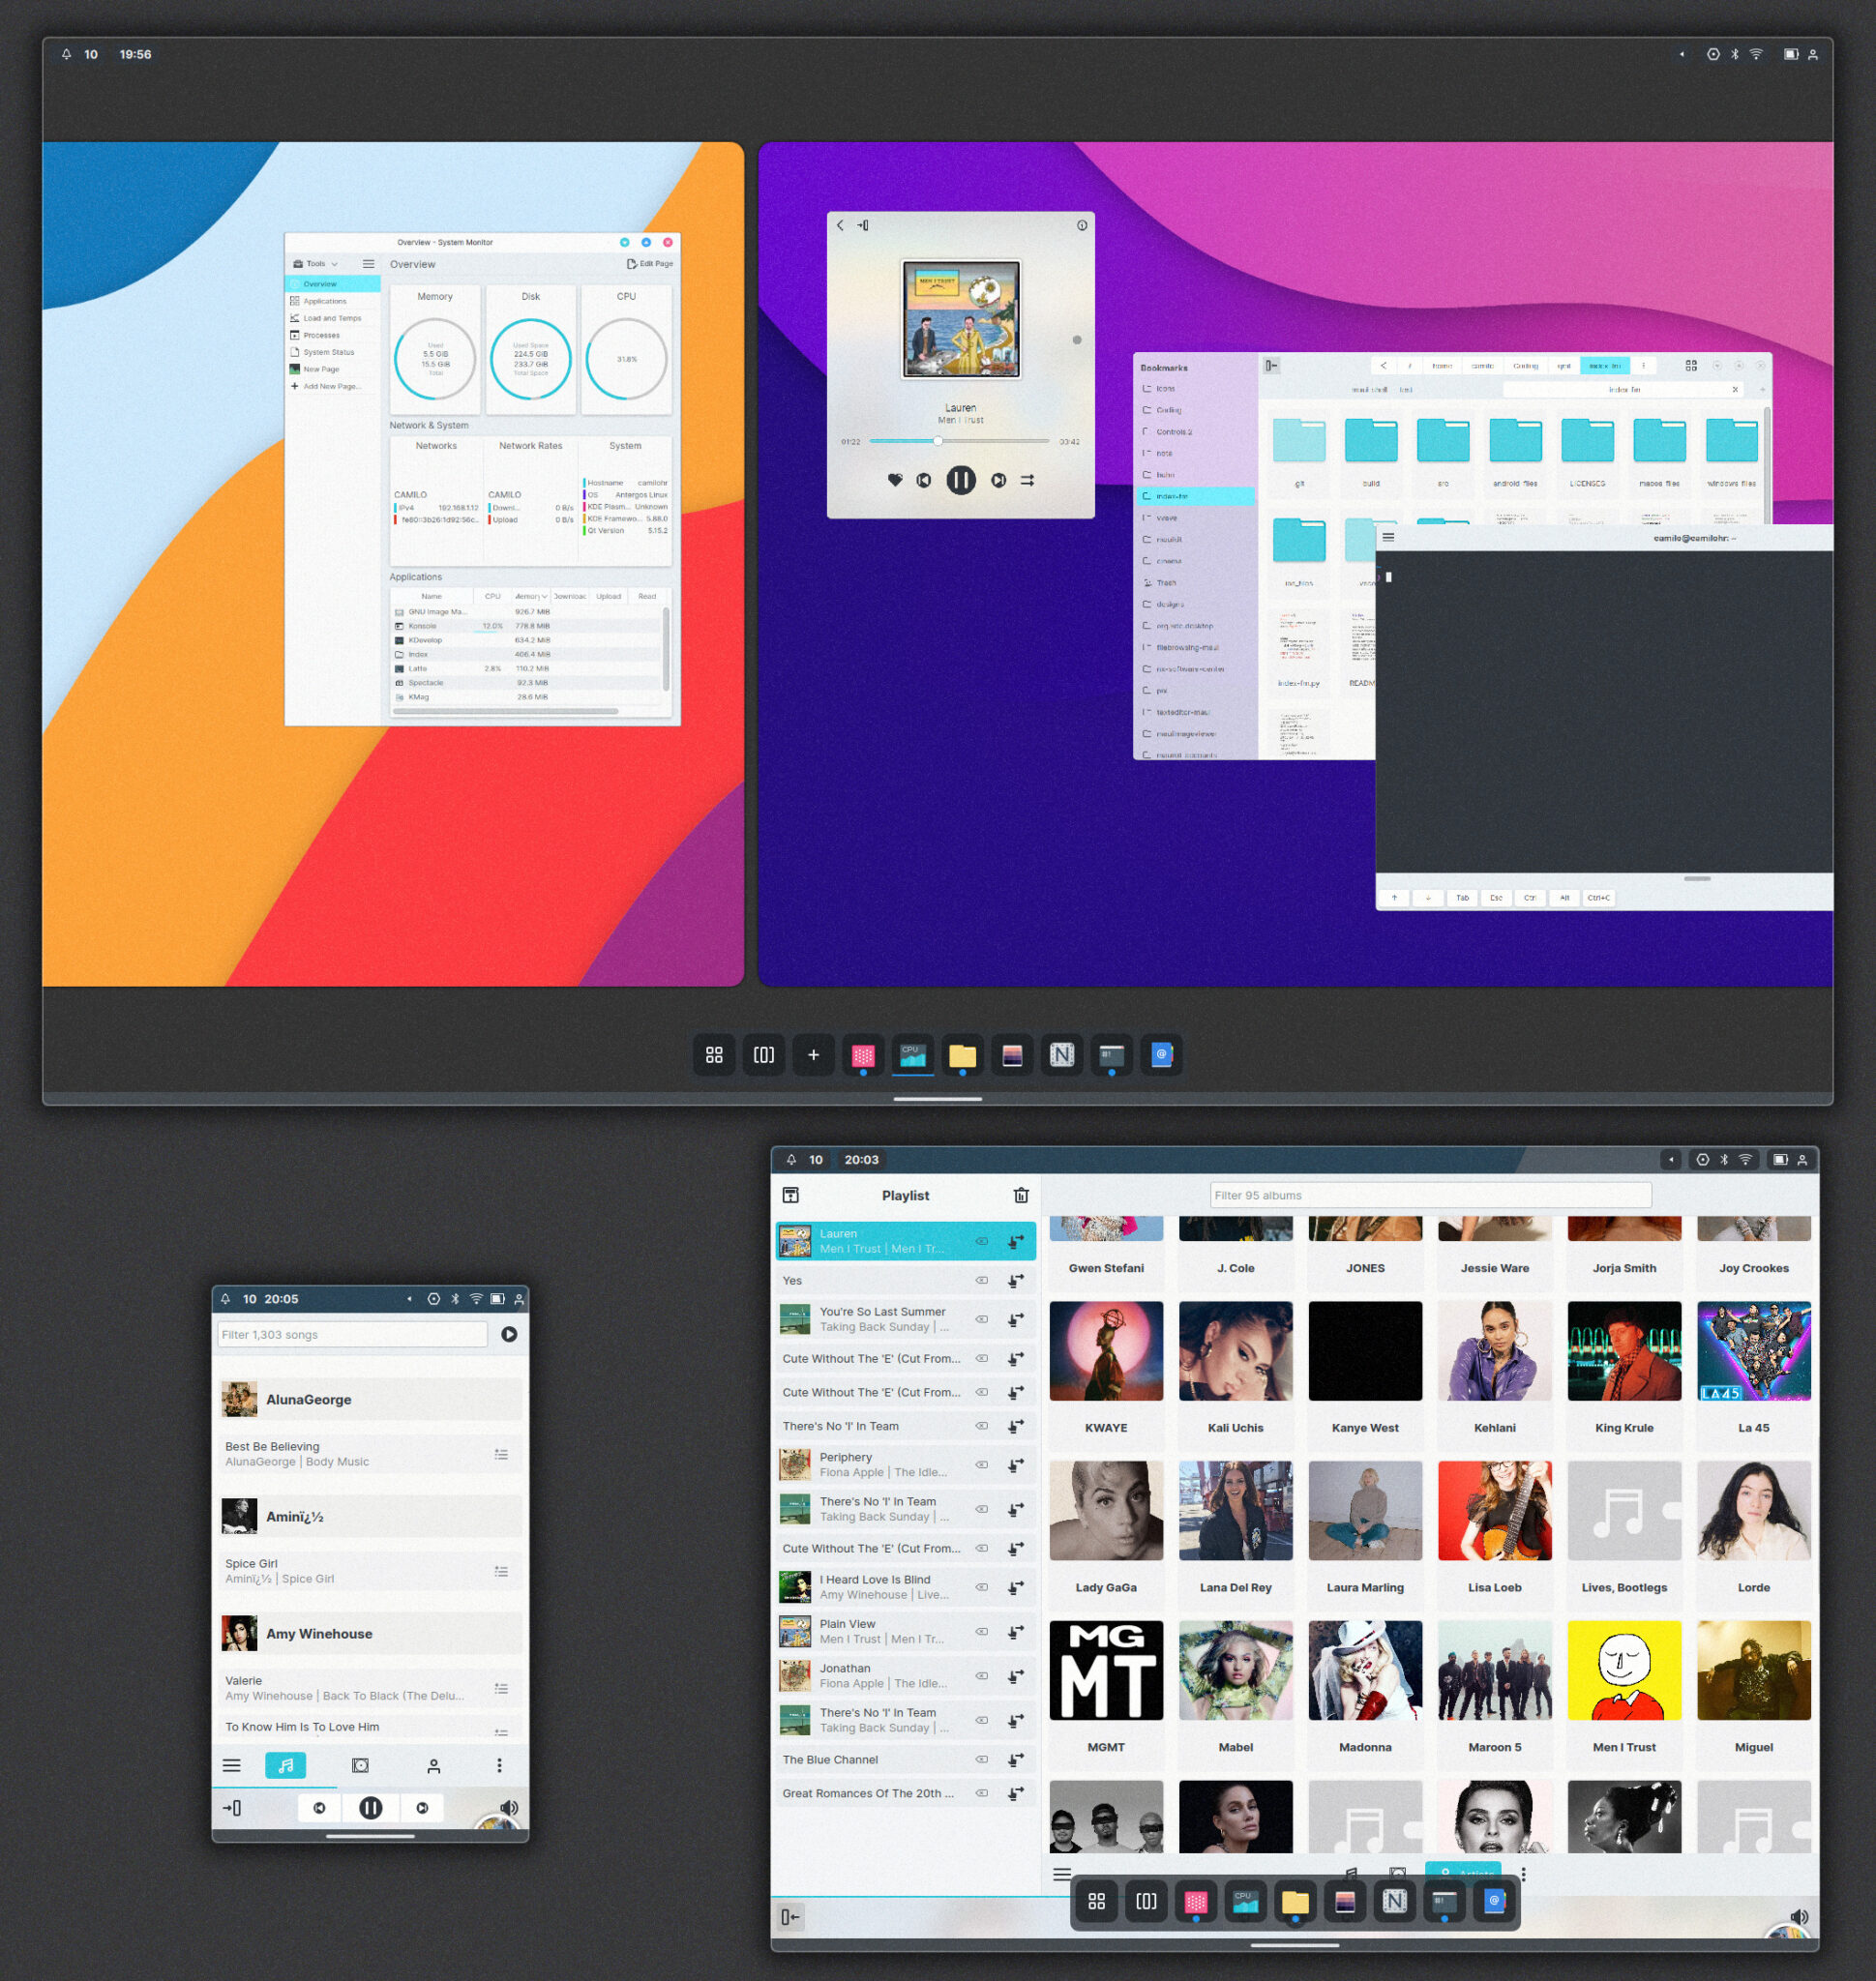
Task: Open queue options for Valerie
Action: pos(502,1688)
